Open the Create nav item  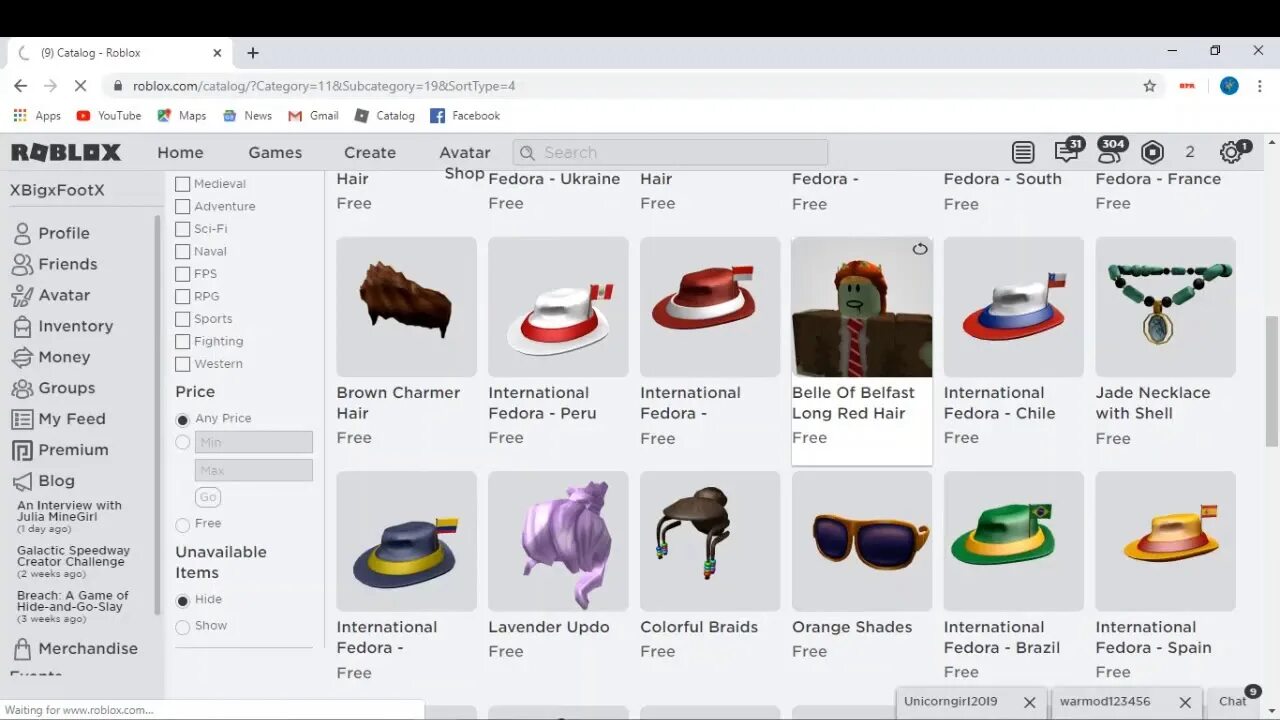click(370, 152)
